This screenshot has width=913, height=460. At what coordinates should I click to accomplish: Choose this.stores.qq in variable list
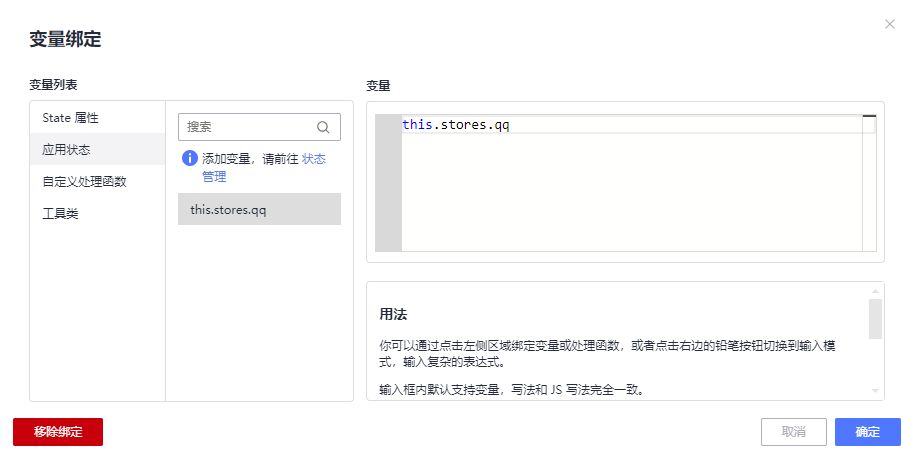pyautogui.click(x=259, y=209)
